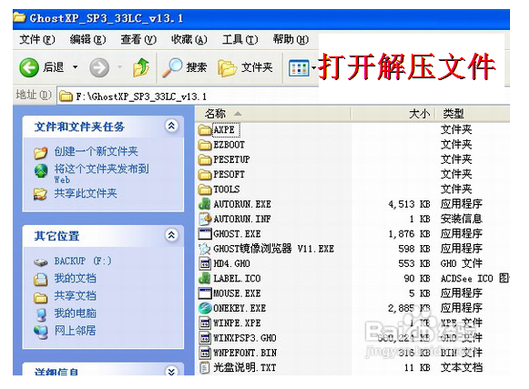This screenshot has width=529, height=389.
Task: Open the 查看(V) menu
Action: tap(138, 39)
